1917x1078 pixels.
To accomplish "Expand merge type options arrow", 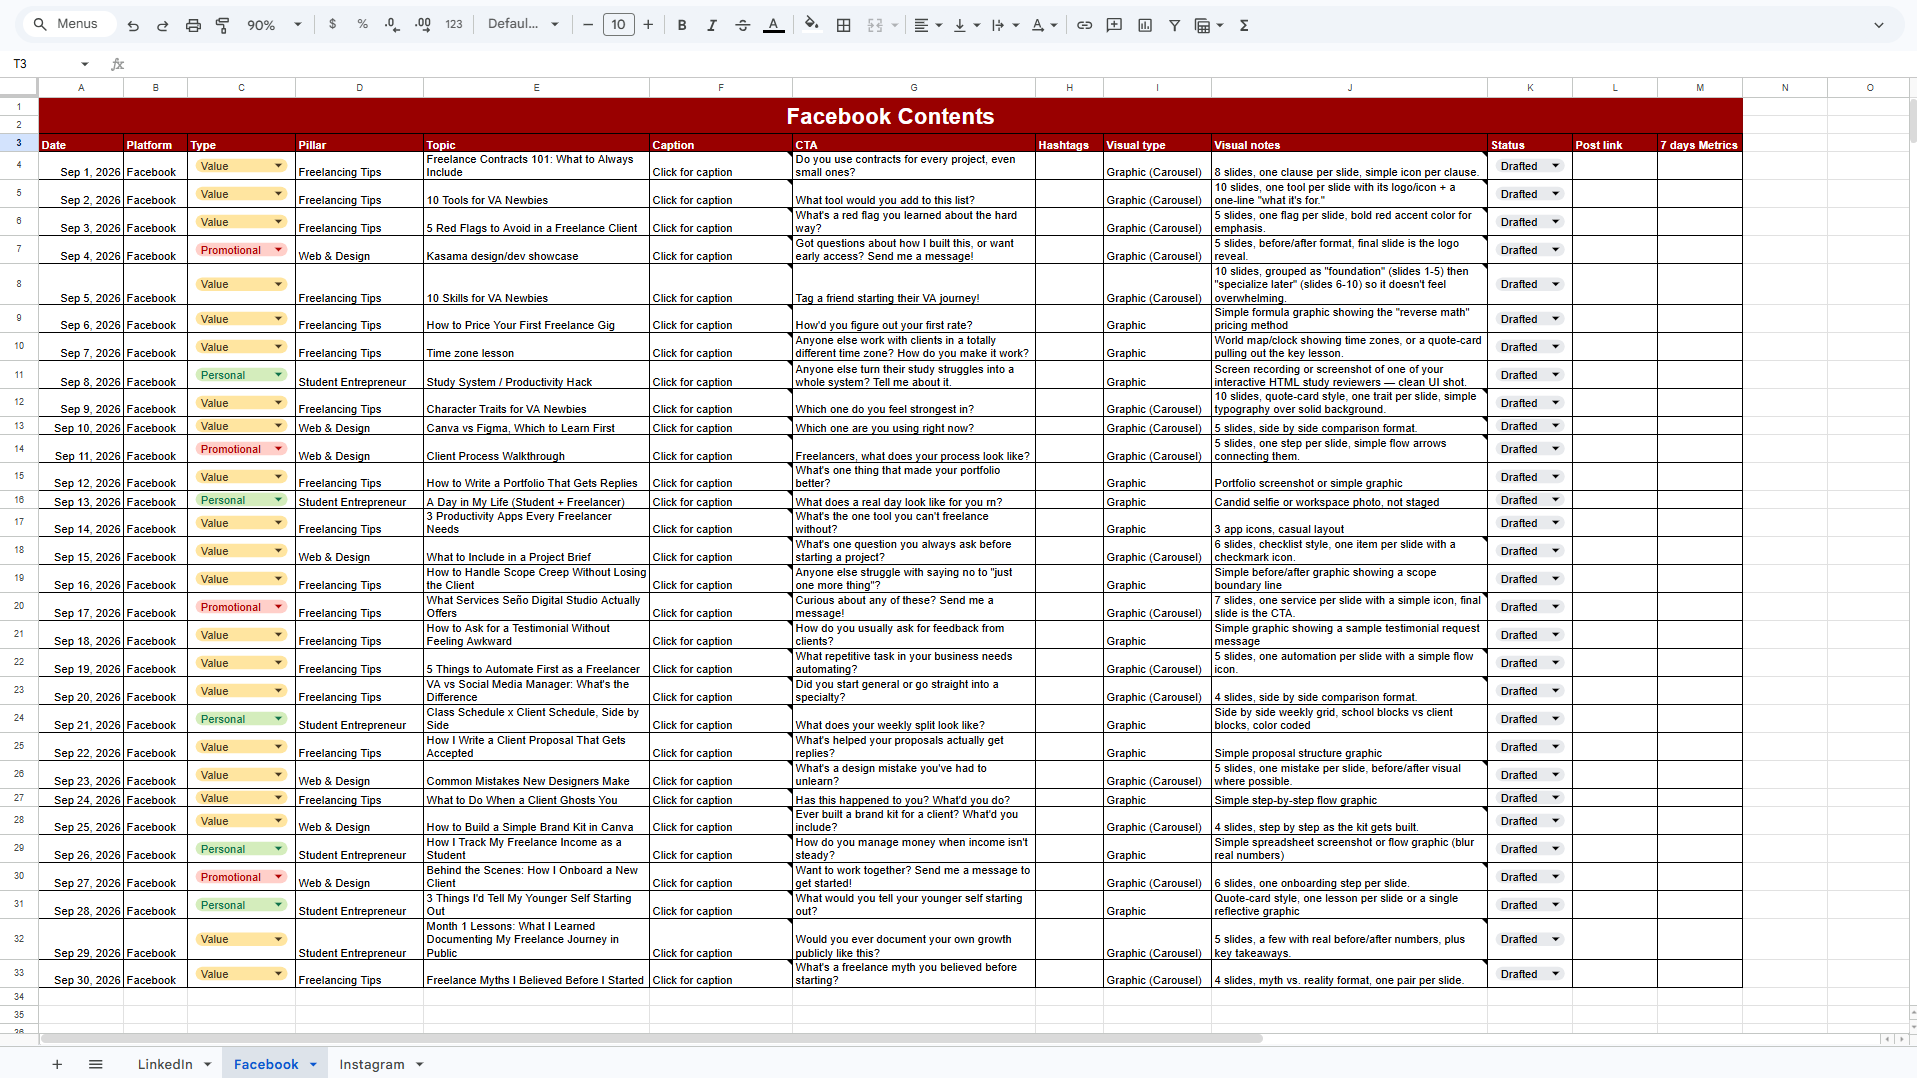I will pyautogui.click(x=894, y=25).
